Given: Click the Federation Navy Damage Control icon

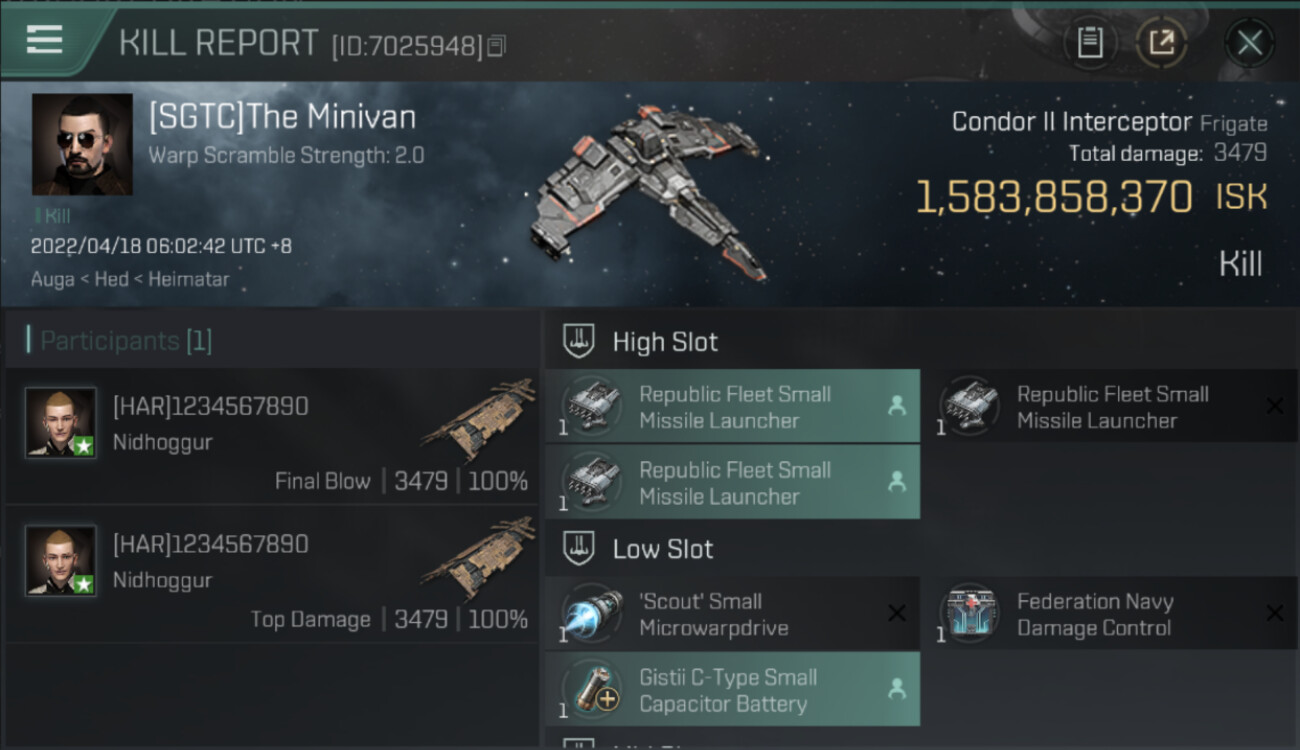Looking at the screenshot, I should [x=969, y=614].
